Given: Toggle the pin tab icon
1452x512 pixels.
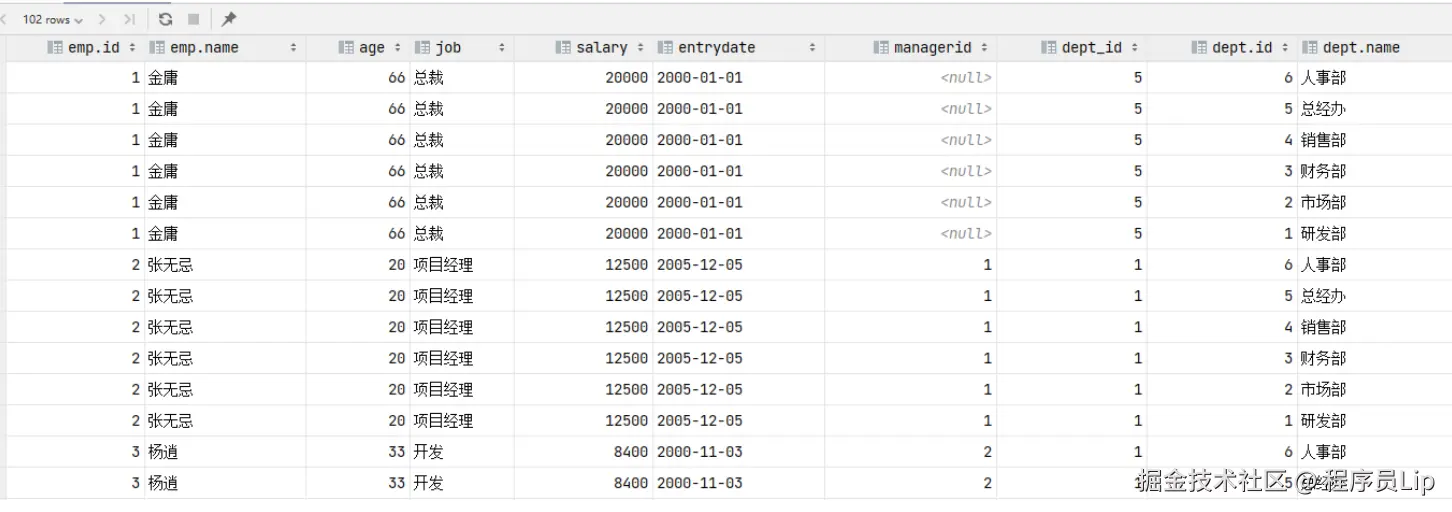Looking at the screenshot, I should [229, 19].
